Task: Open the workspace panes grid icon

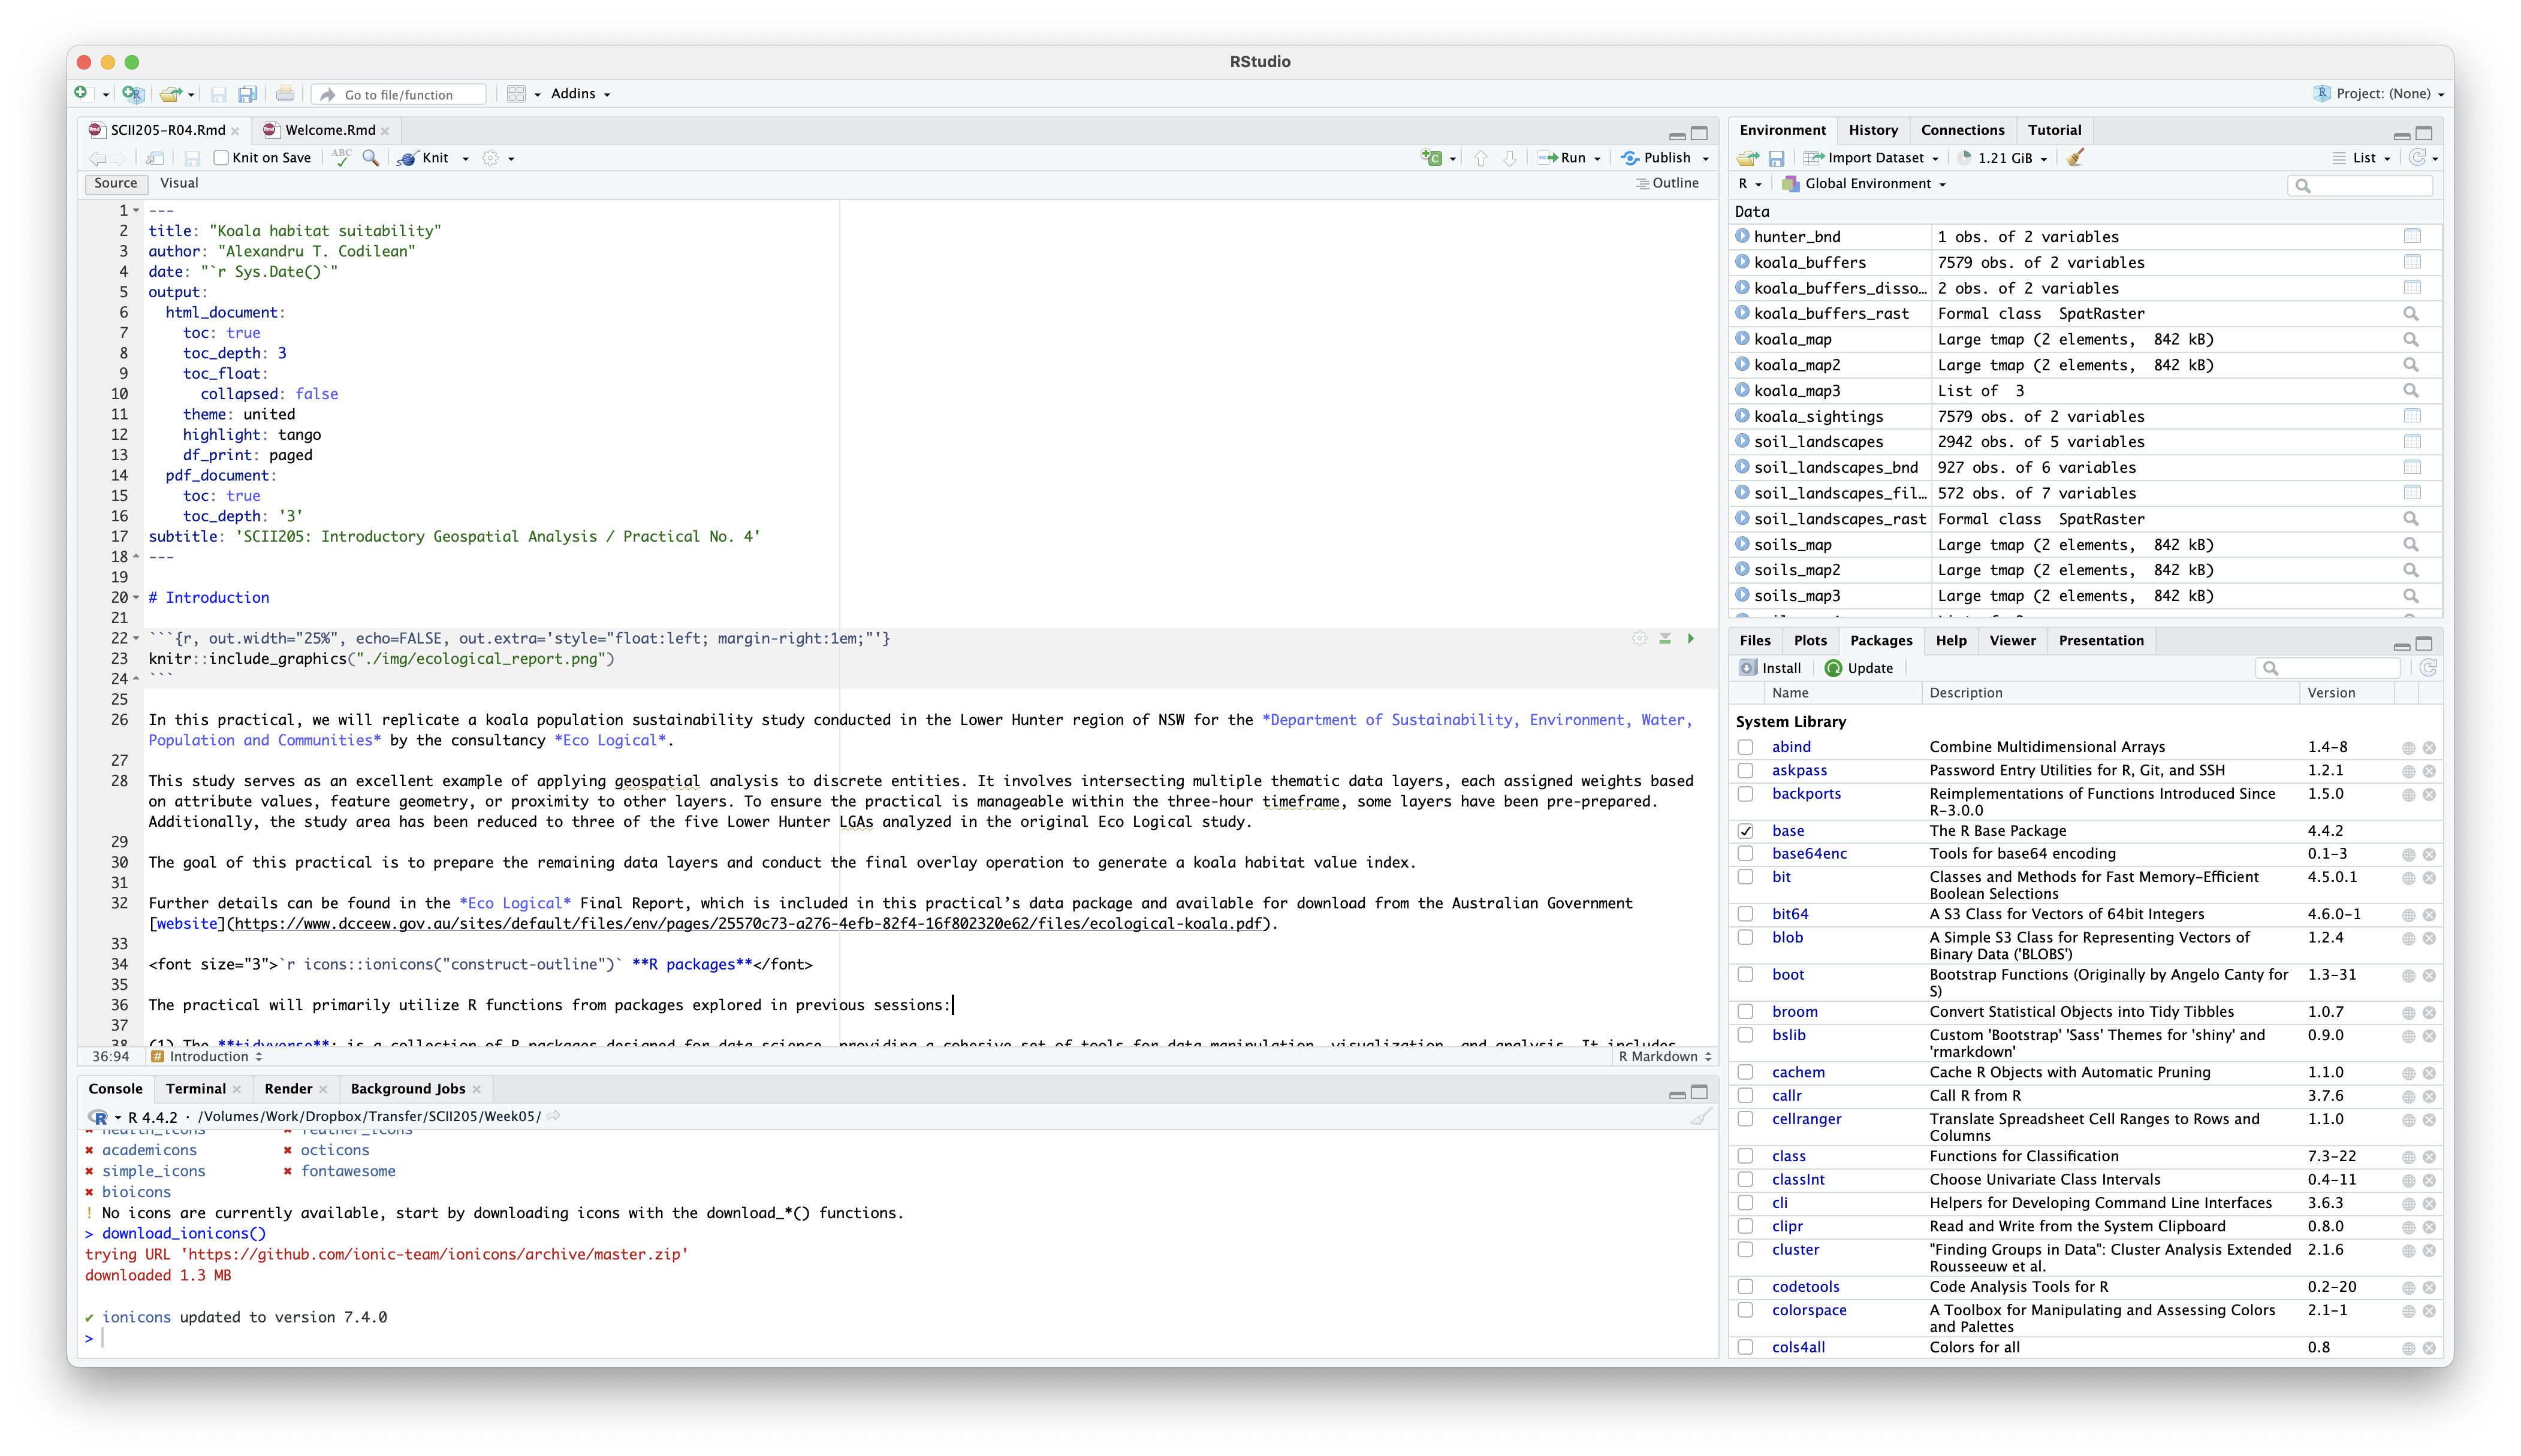Action: click(x=516, y=94)
